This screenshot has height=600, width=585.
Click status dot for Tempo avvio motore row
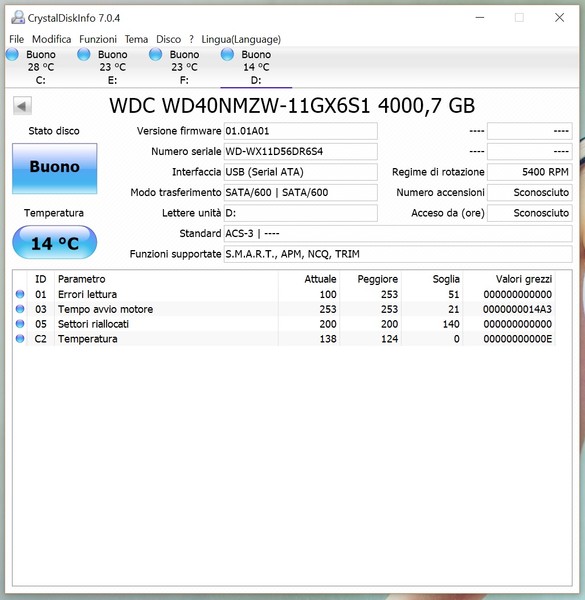20,309
